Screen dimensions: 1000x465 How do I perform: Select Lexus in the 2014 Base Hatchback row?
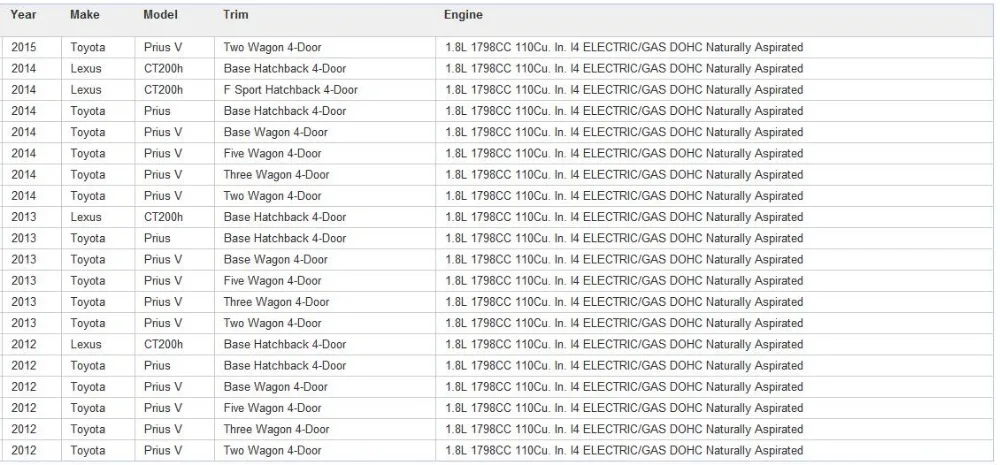(86, 68)
